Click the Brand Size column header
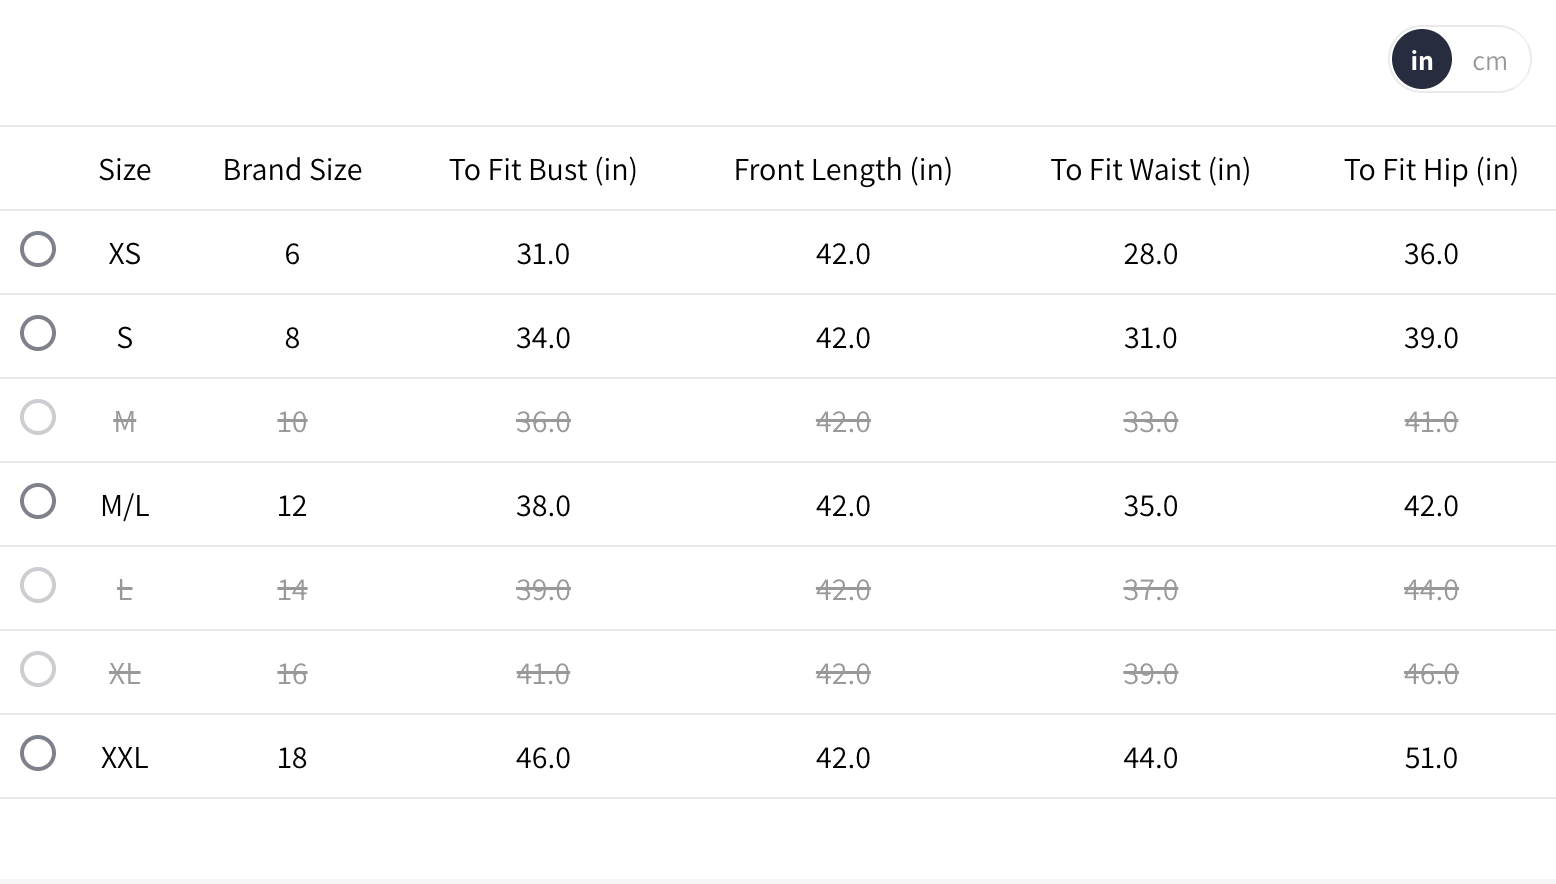The width and height of the screenshot is (1556, 884). click(292, 170)
